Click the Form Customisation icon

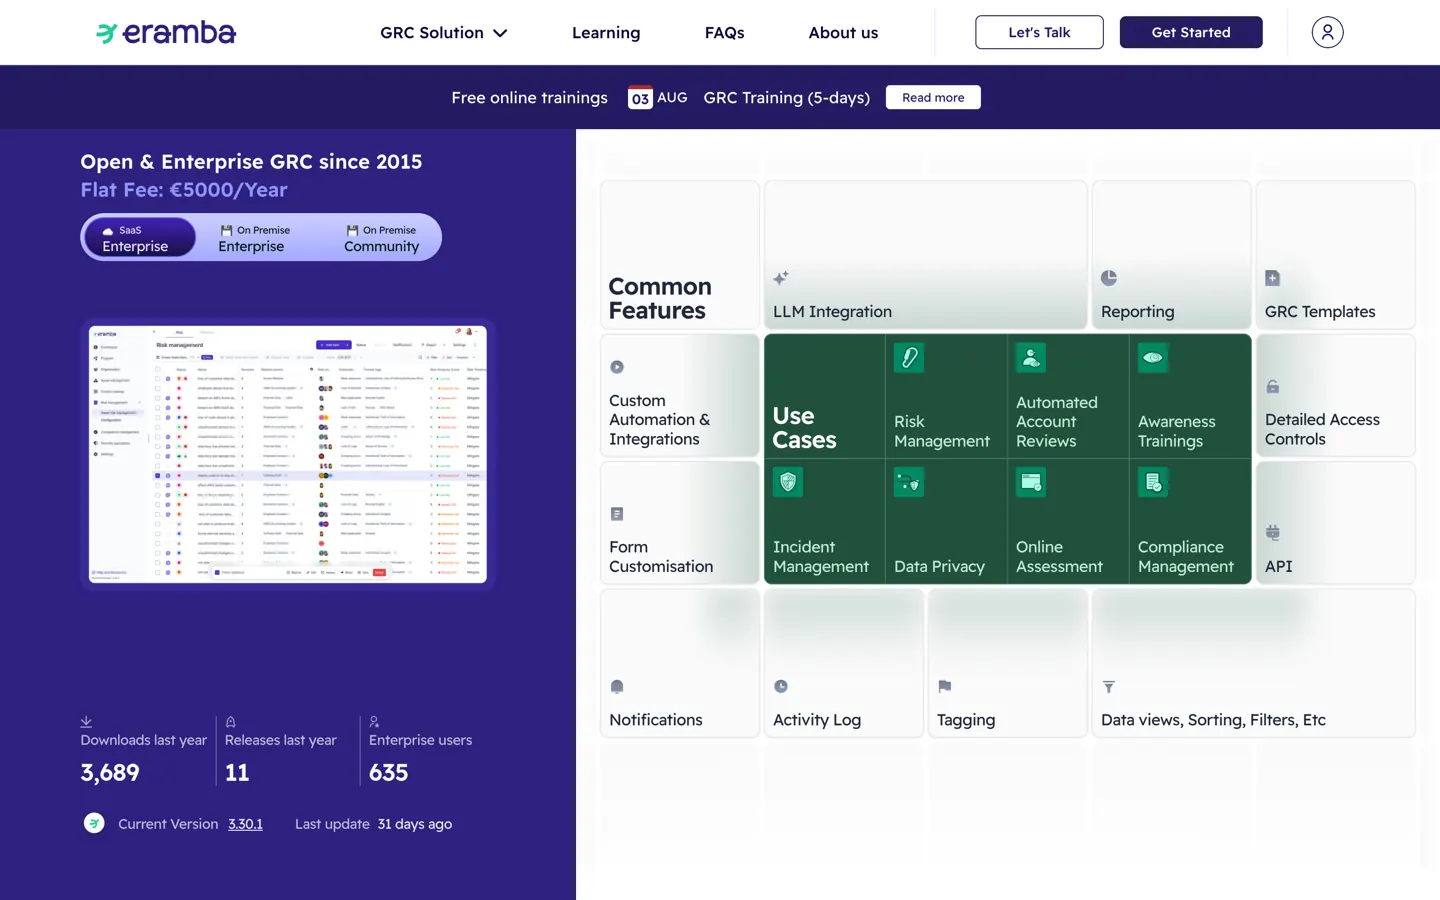tap(617, 514)
